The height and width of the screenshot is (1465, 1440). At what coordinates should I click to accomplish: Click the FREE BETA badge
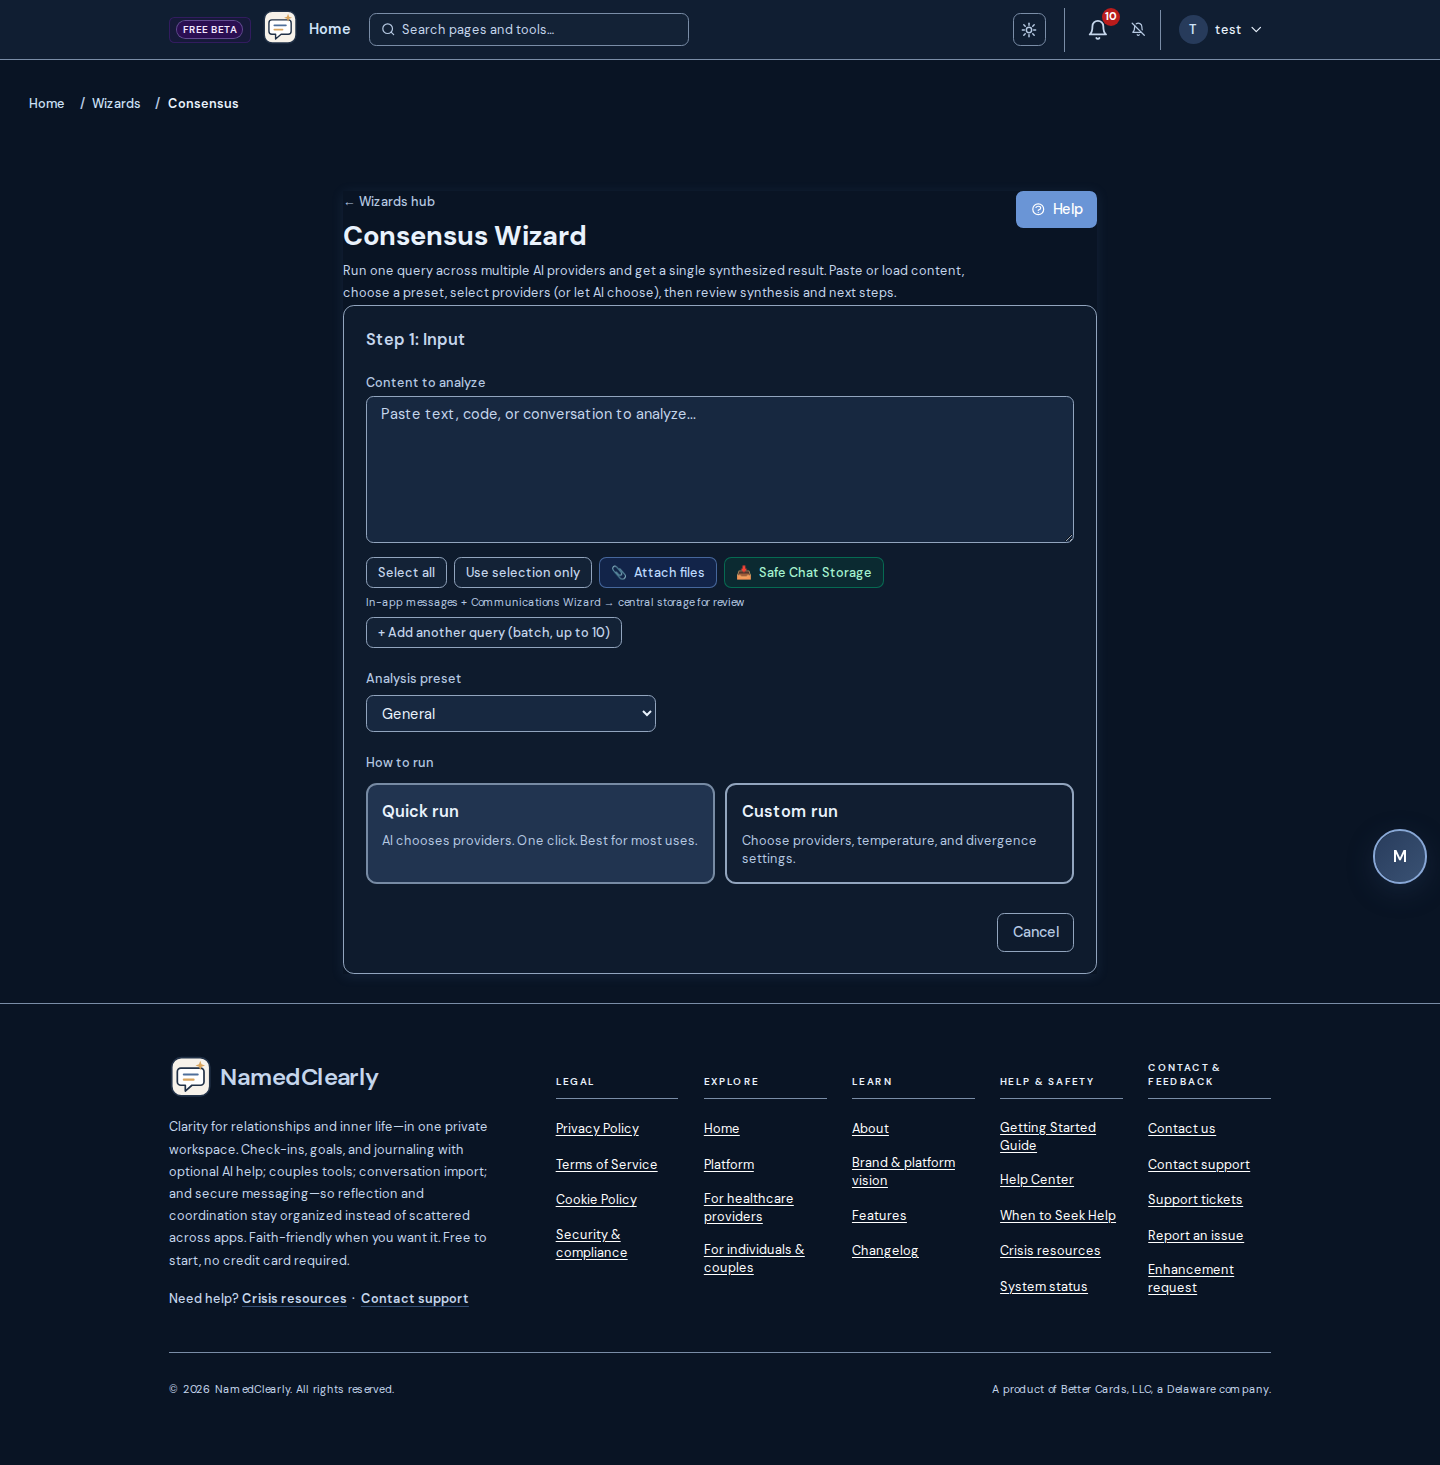(210, 30)
